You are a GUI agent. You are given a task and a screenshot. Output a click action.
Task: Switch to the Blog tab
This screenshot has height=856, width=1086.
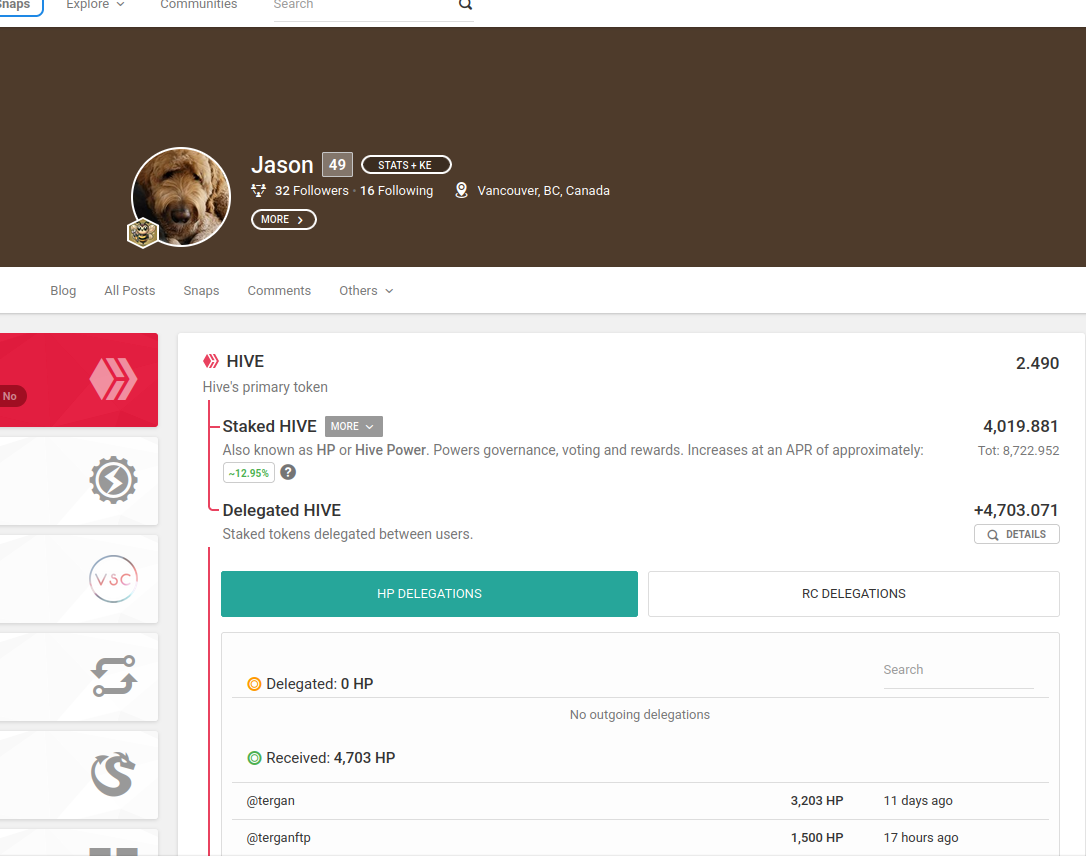[63, 291]
